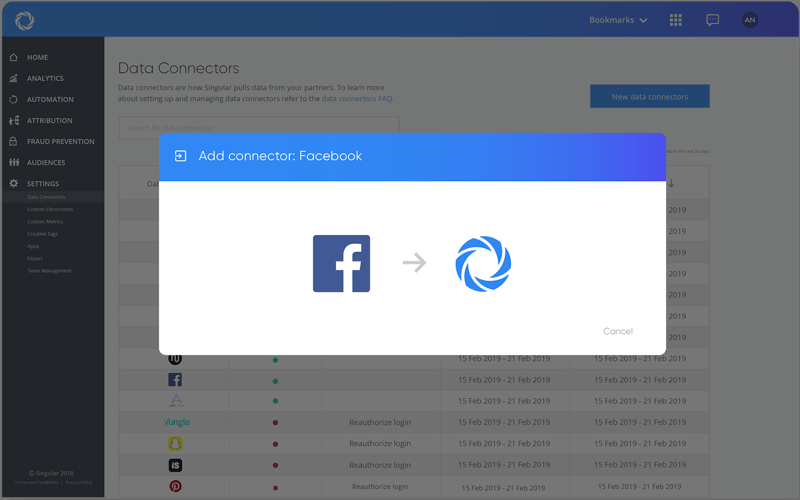
Task: Select the ironSource connector icon in the table
Action: coord(175,465)
